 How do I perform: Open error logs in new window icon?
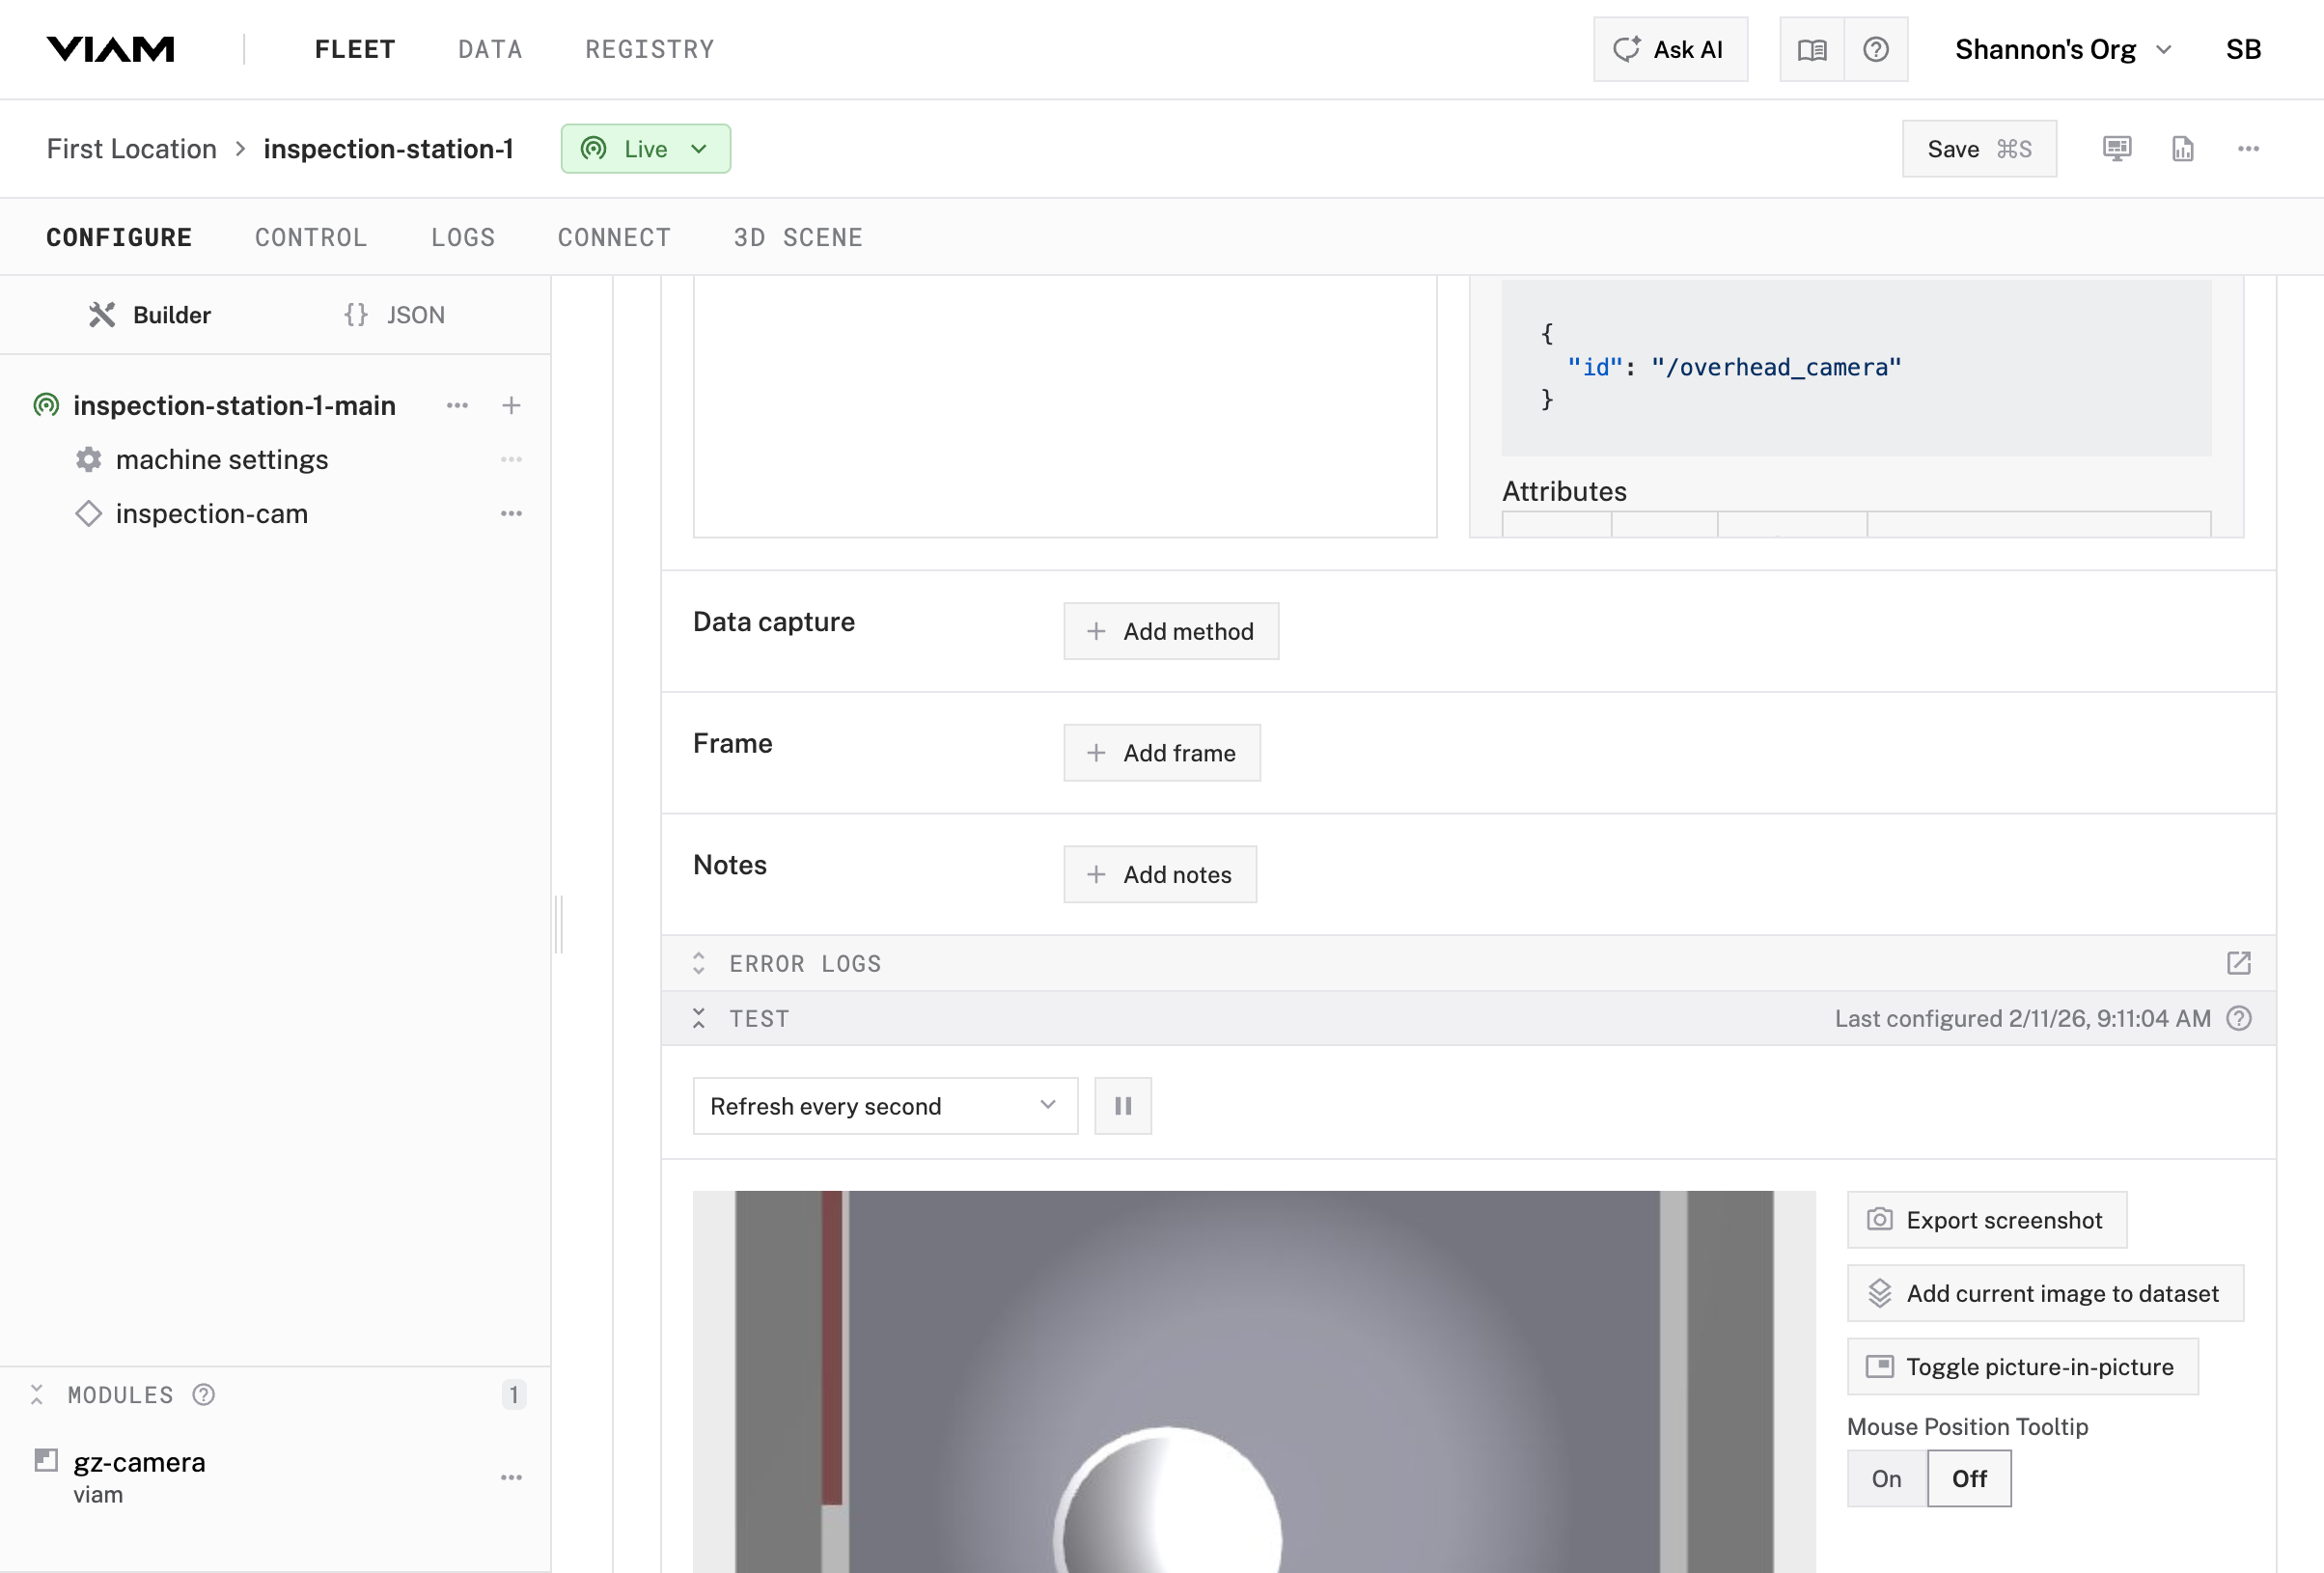[x=2238, y=963]
